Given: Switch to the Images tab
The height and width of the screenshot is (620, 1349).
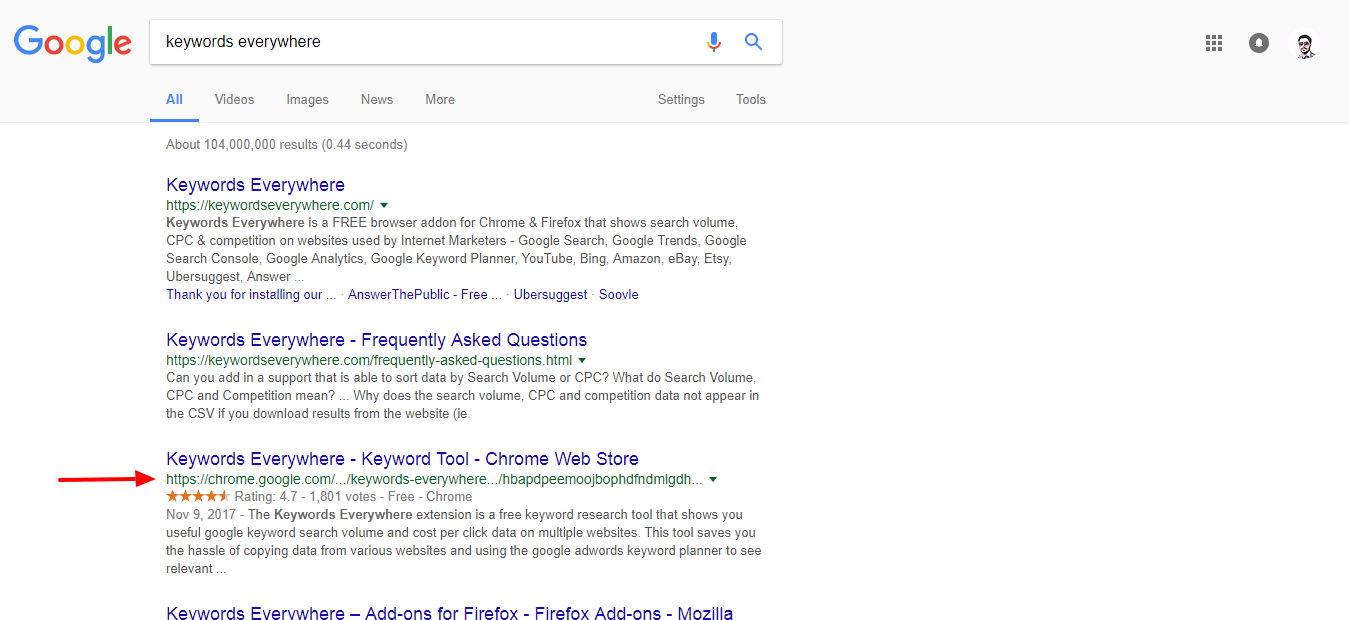Looking at the screenshot, I should [x=307, y=99].
